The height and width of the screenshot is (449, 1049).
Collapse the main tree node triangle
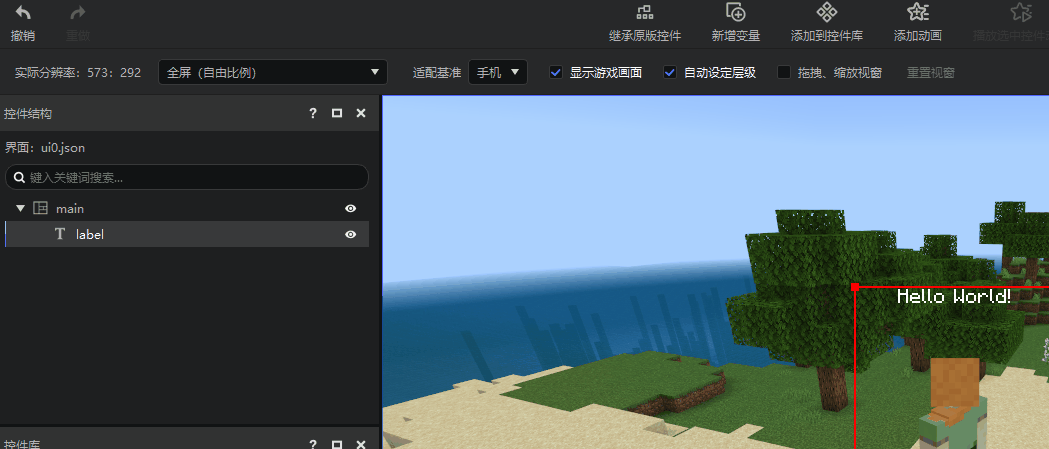click(x=20, y=209)
